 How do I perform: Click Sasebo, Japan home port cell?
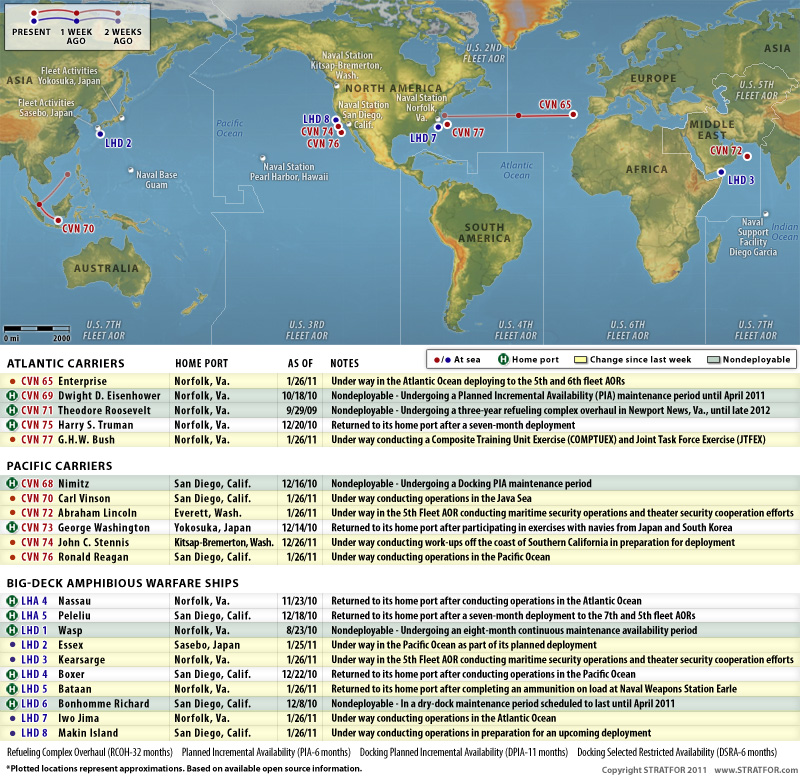pyautogui.click(x=207, y=645)
